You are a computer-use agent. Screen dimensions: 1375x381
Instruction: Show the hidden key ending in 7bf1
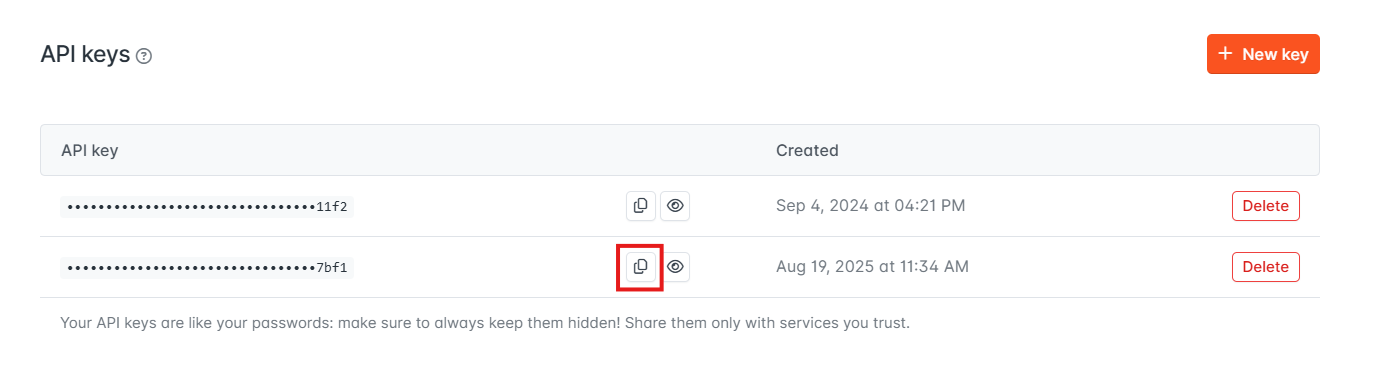point(675,267)
